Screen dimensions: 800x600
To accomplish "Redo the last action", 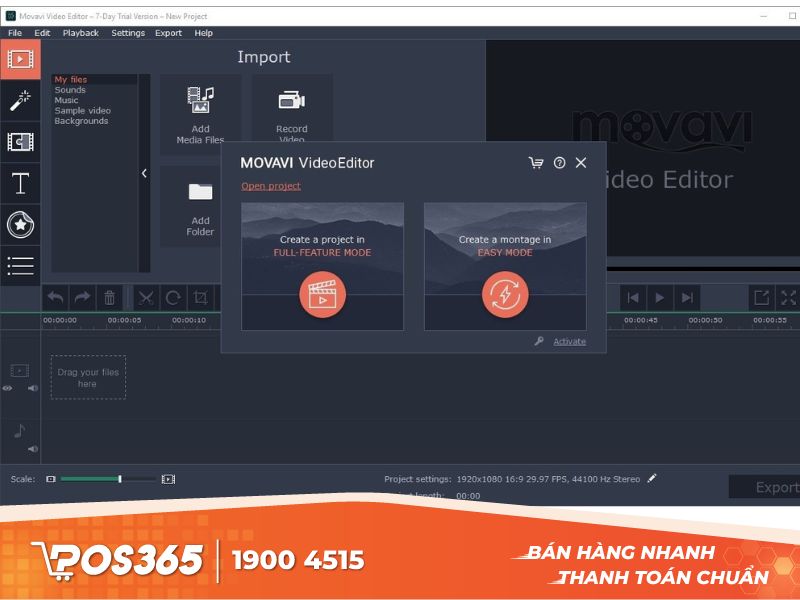I will pos(82,297).
